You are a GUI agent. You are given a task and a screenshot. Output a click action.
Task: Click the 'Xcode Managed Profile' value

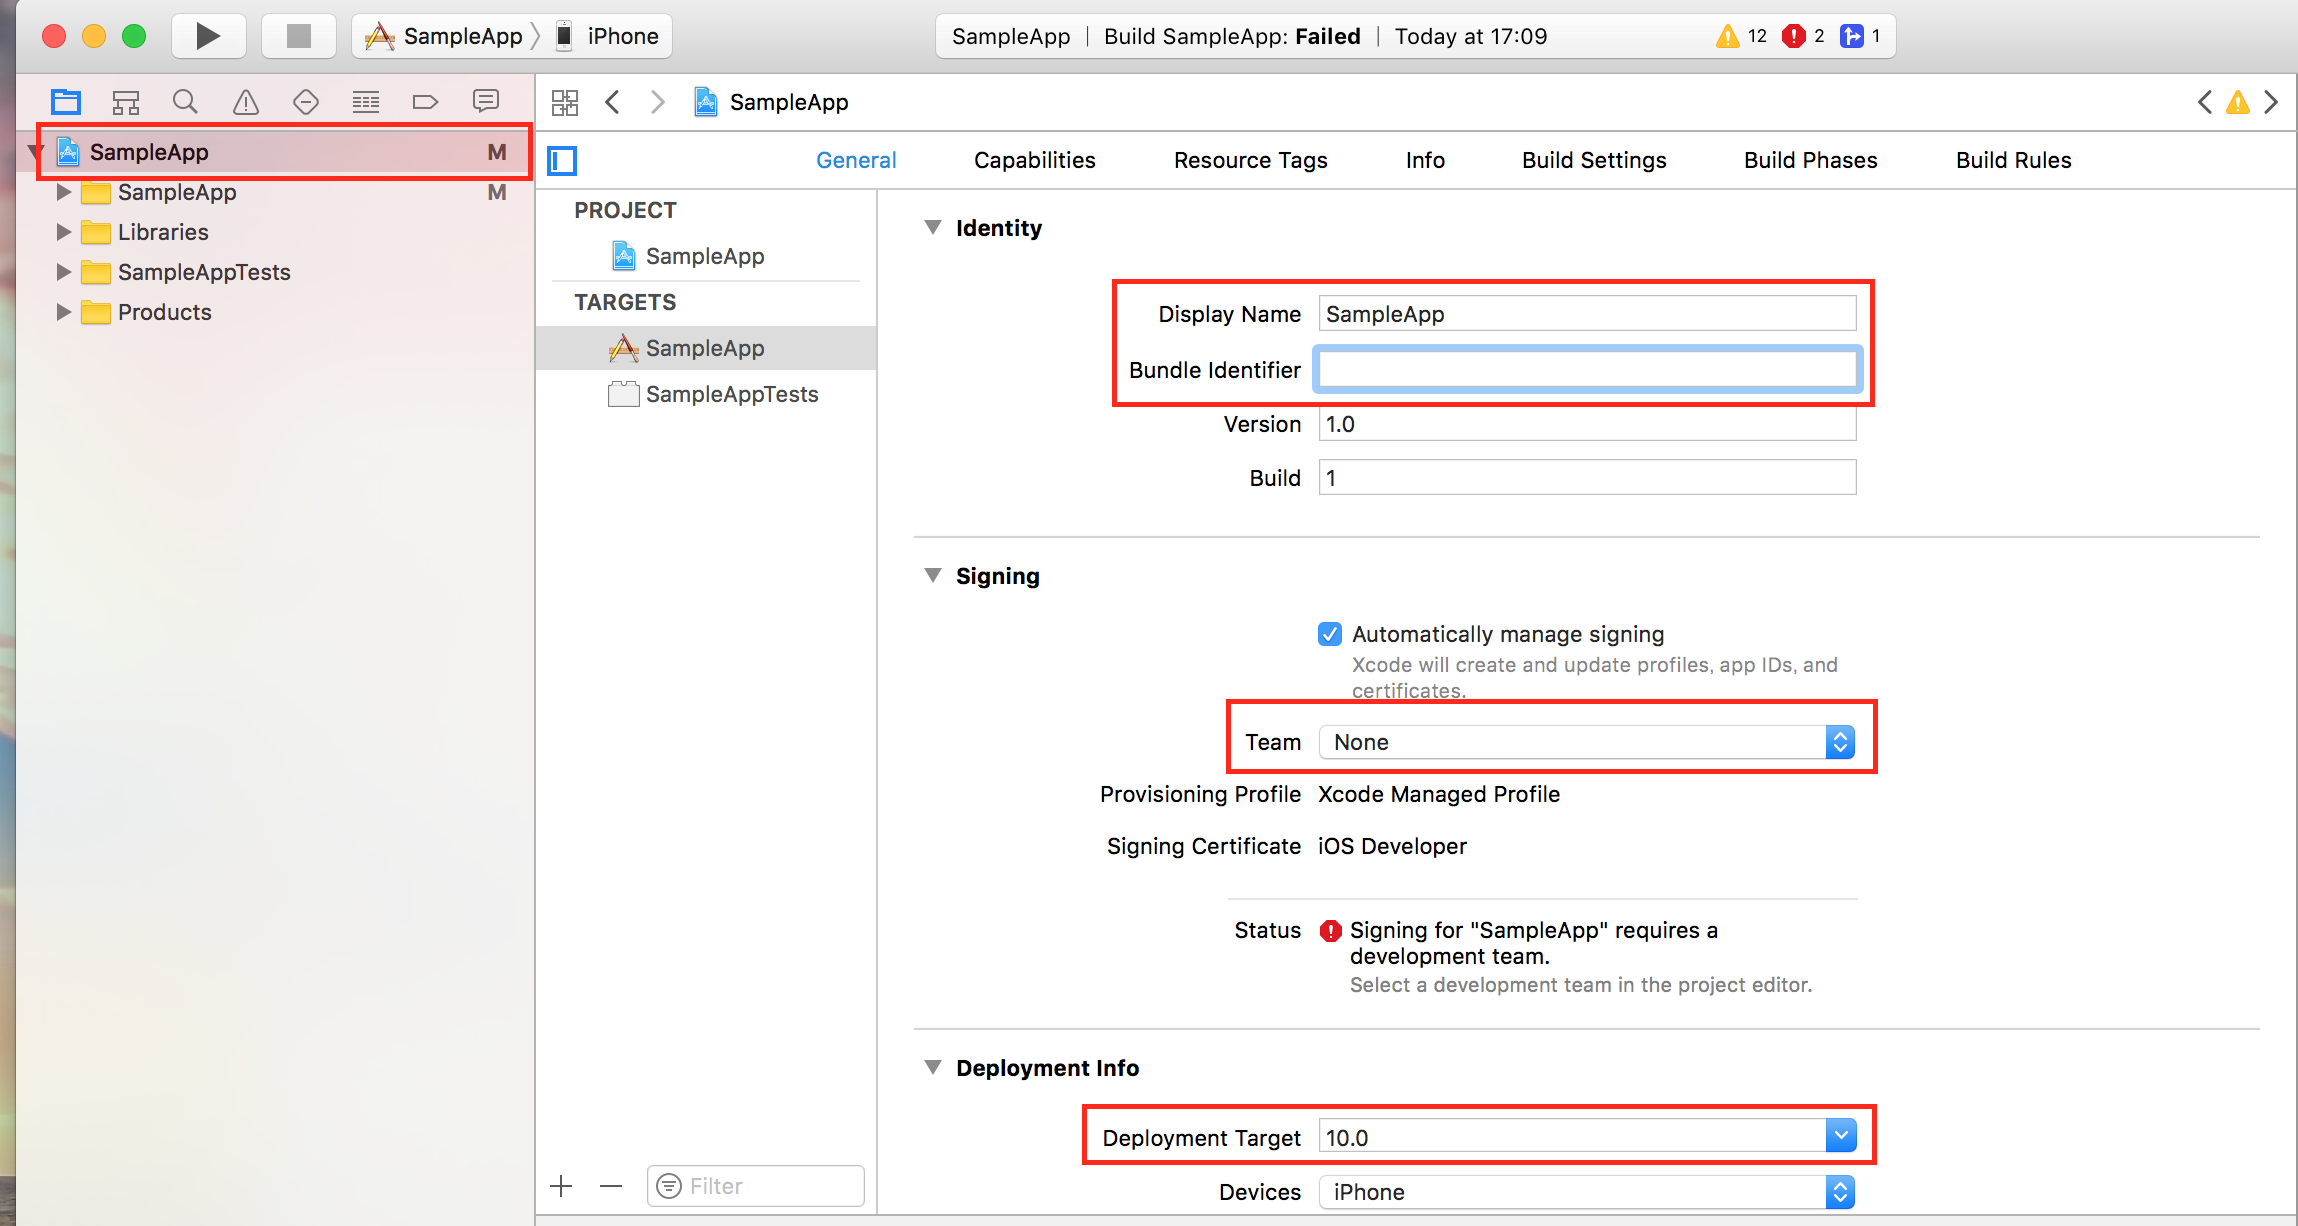pyautogui.click(x=1438, y=794)
